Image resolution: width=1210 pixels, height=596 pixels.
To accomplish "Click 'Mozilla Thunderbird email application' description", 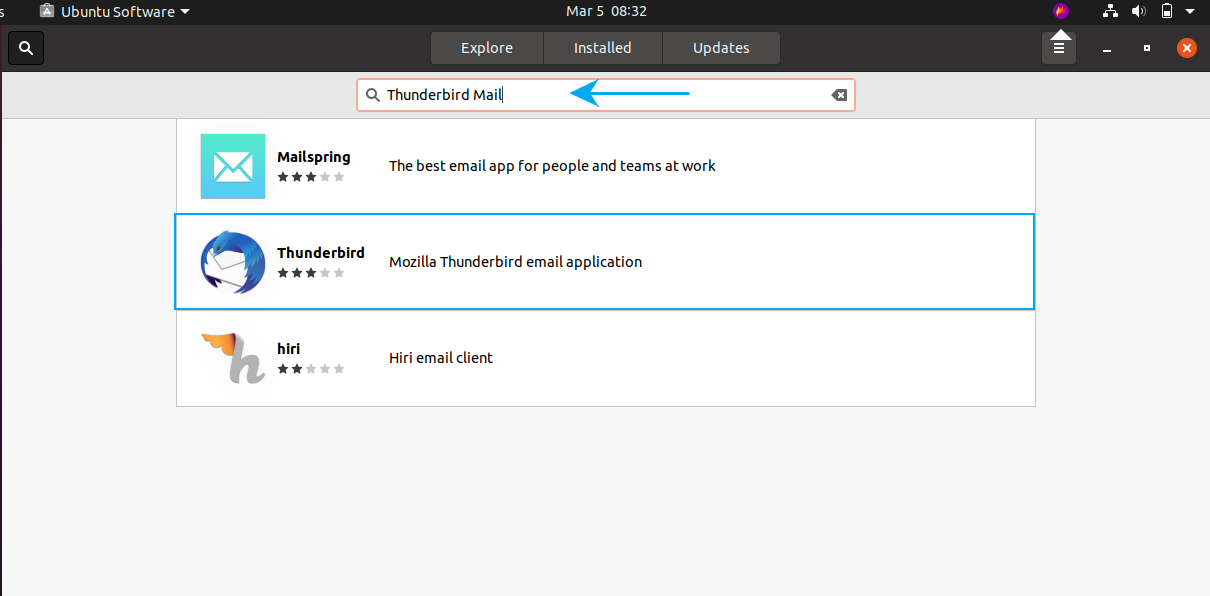I will tap(515, 262).
